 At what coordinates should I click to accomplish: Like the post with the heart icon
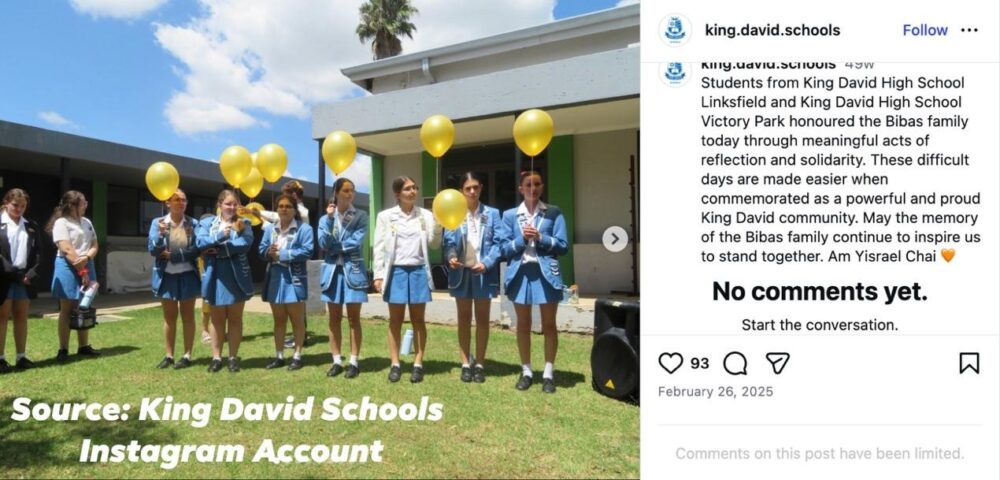tap(670, 363)
